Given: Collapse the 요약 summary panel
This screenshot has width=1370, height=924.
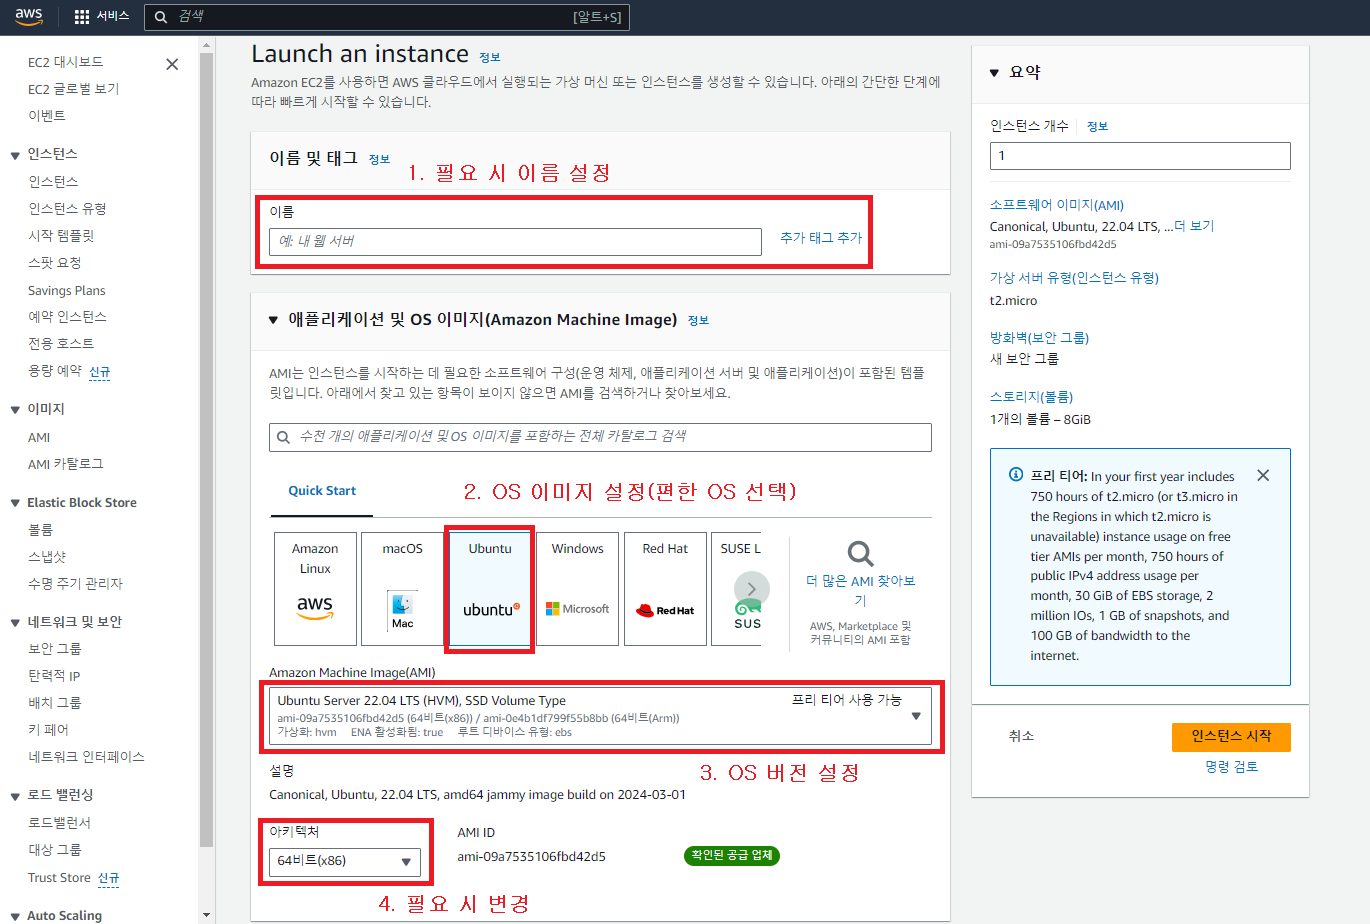Looking at the screenshot, I should point(994,73).
